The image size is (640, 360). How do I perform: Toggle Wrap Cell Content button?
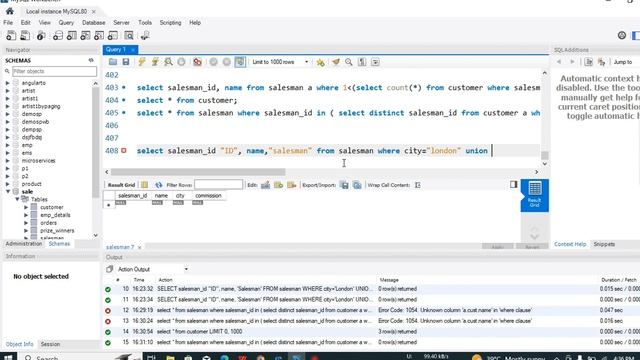point(418,185)
